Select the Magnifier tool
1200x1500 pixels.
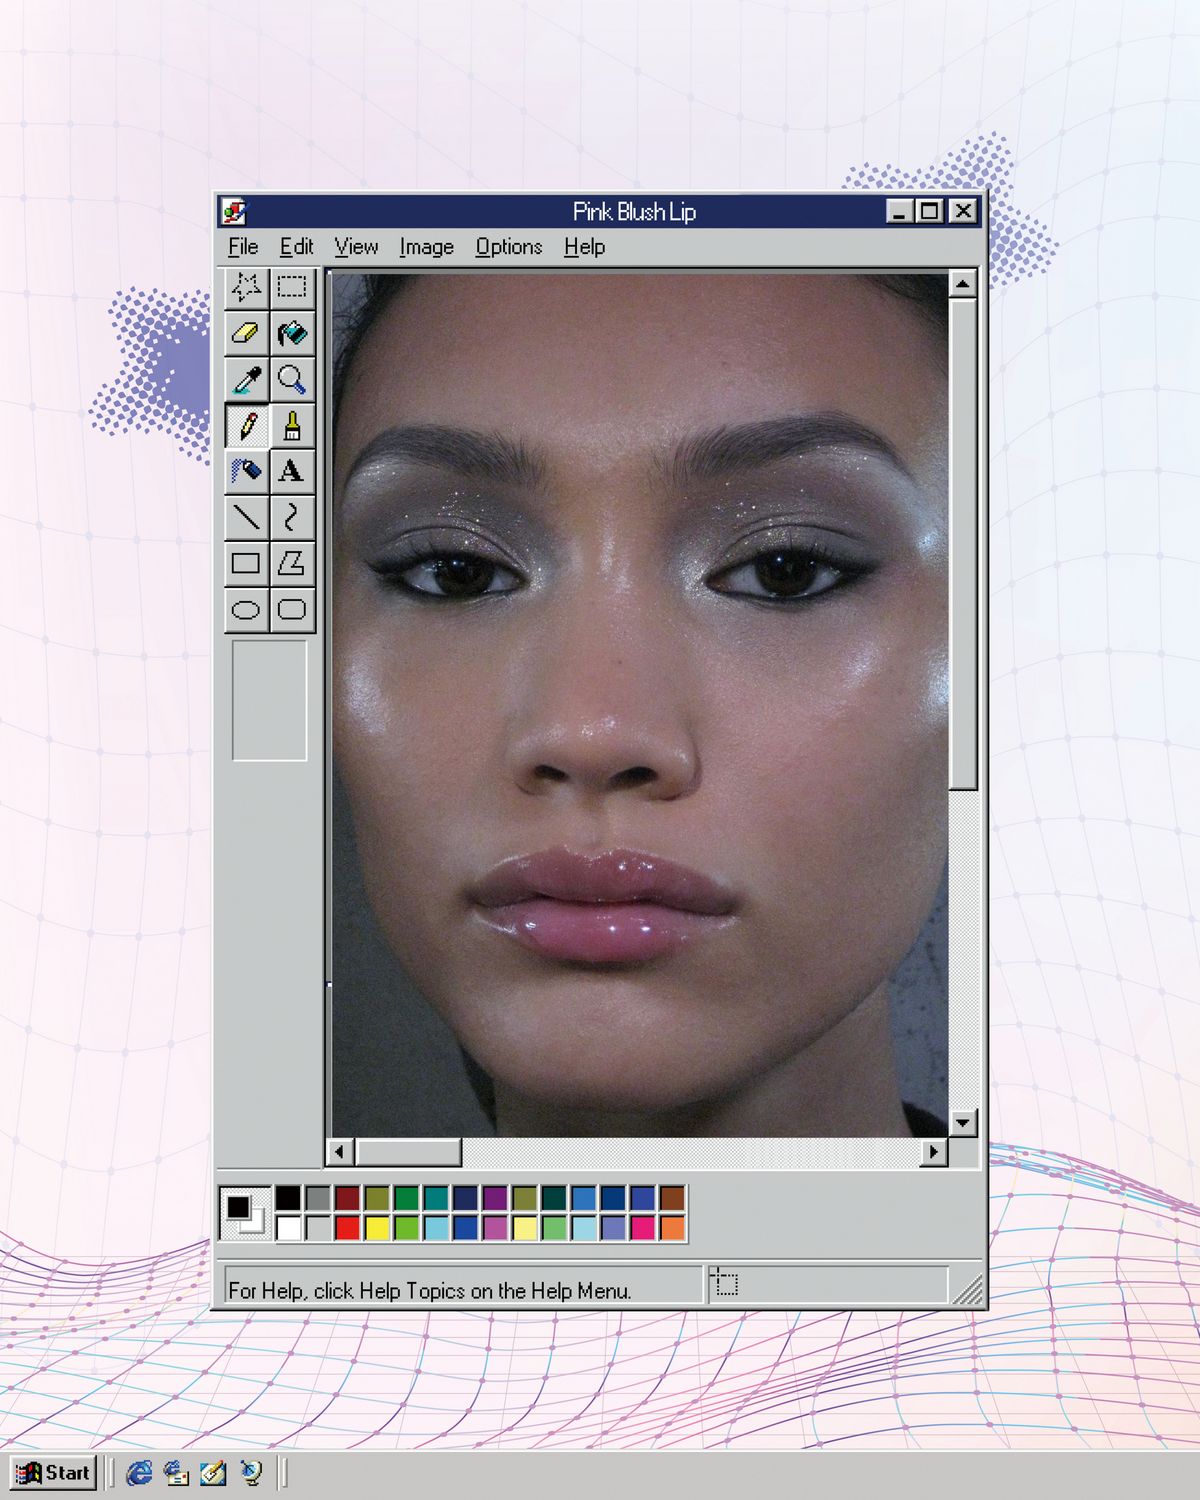tap(292, 380)
